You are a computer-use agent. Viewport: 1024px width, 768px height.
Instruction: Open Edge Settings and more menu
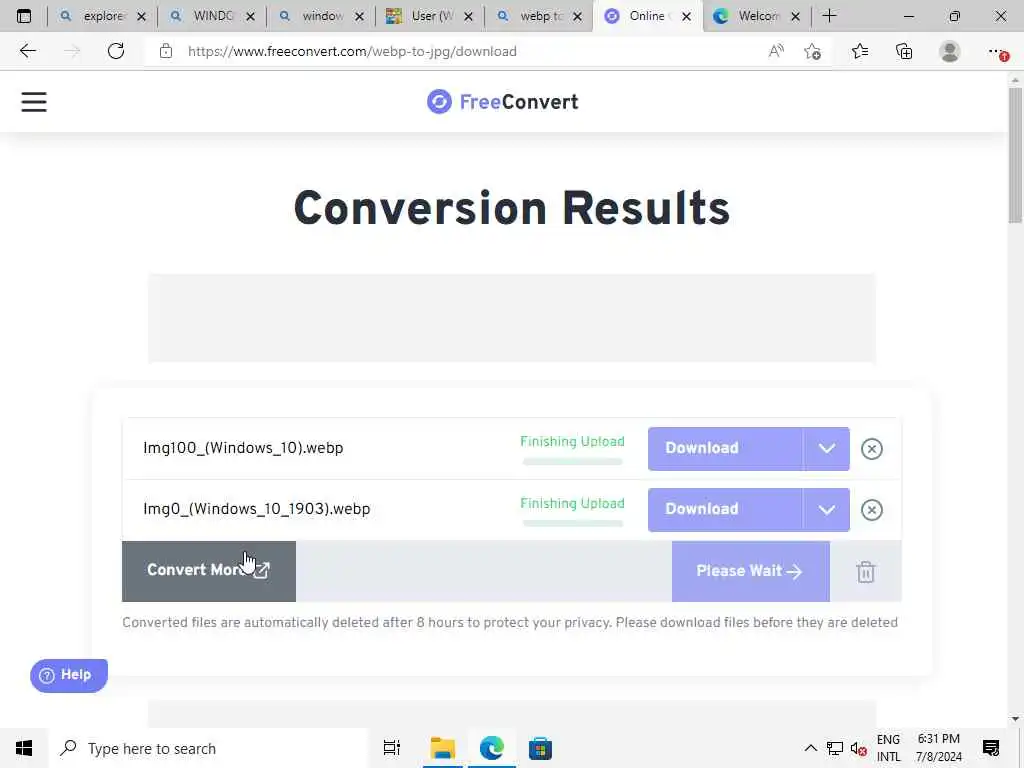pyautogui.click(x=997, y=51)
